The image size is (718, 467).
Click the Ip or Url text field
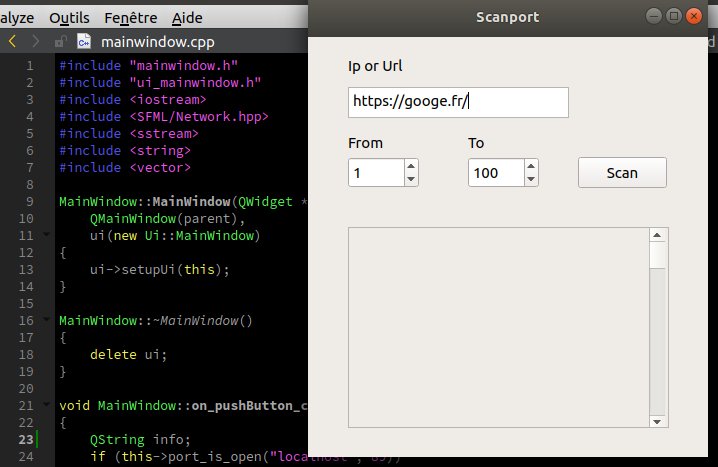(x=458, y=102)
